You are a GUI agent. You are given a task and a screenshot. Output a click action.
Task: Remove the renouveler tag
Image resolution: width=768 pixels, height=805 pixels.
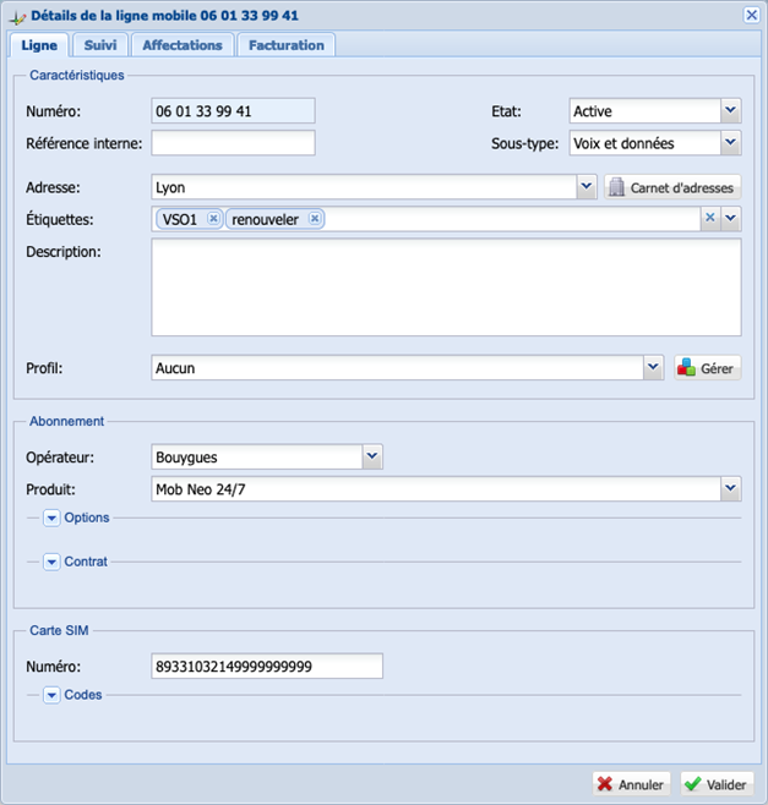pos(315,219)
